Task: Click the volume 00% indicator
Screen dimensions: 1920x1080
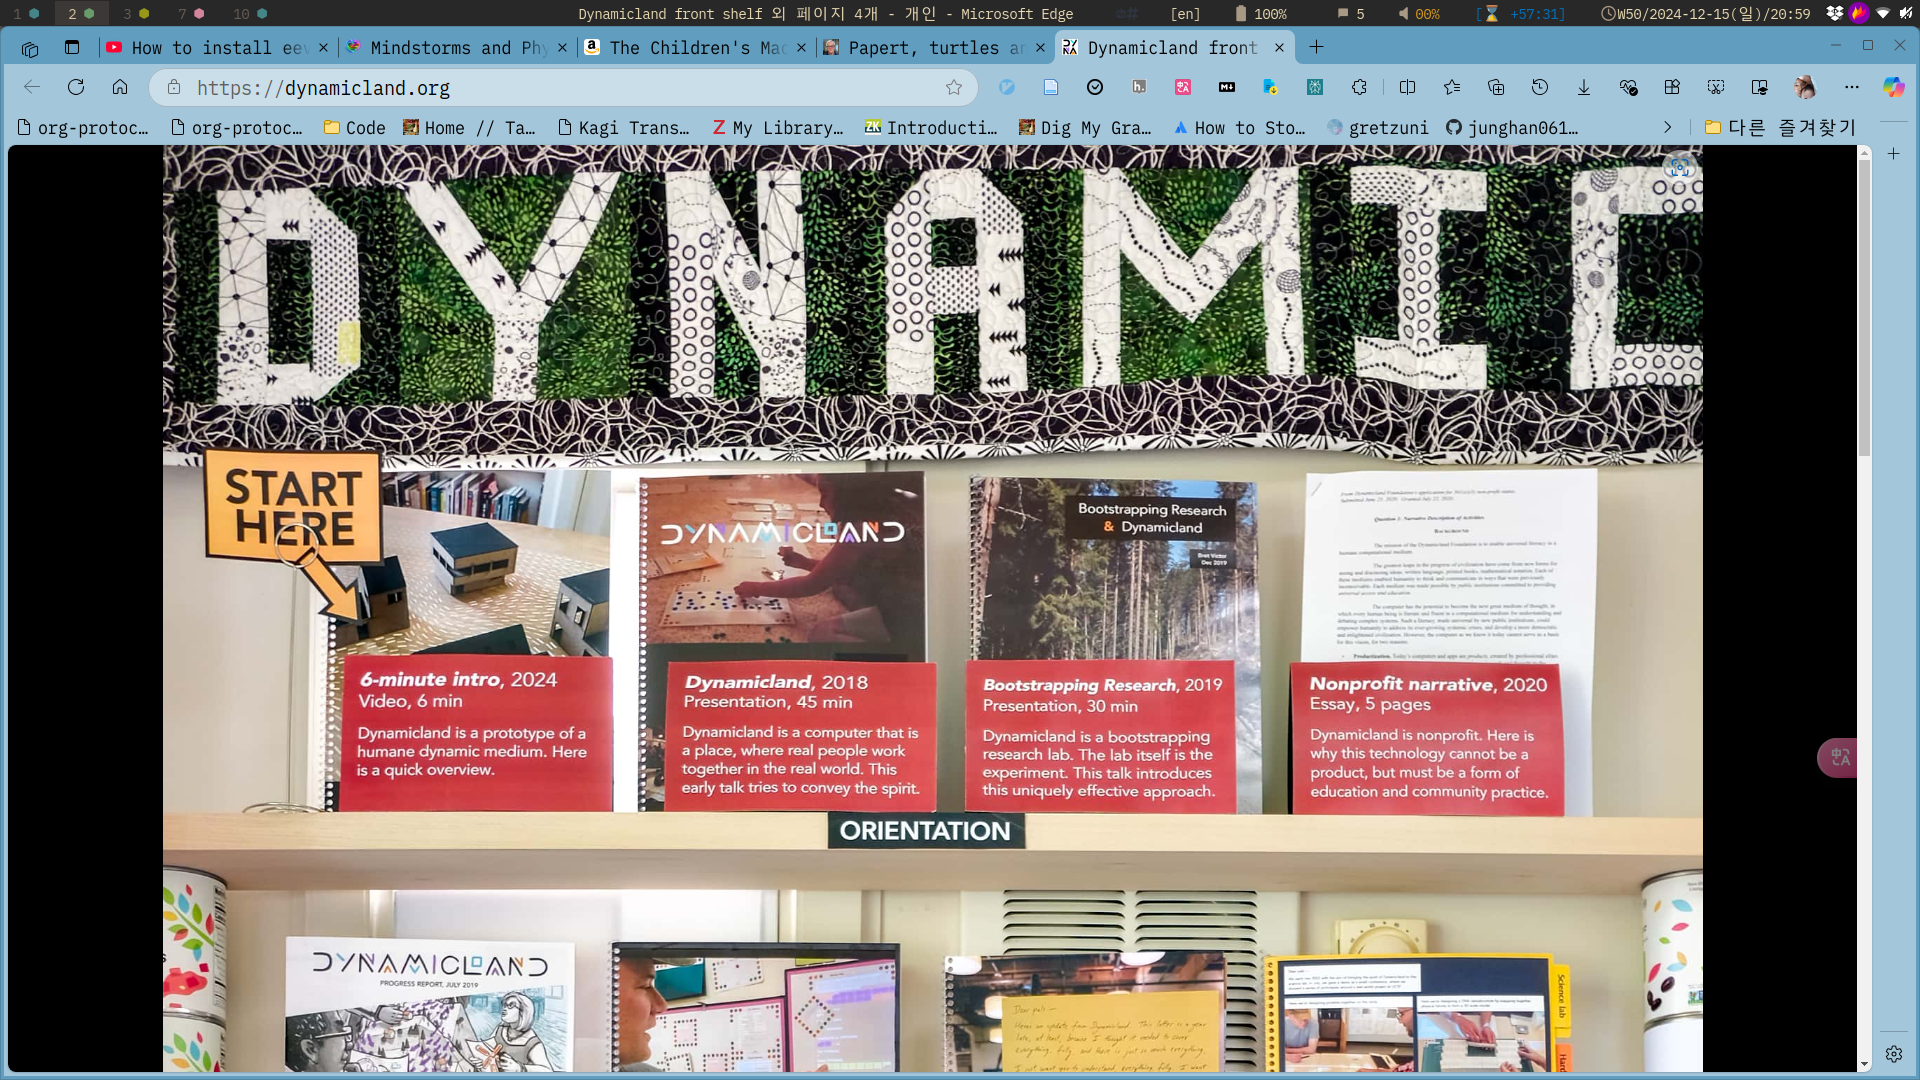Action: [x=1418, y=13]
